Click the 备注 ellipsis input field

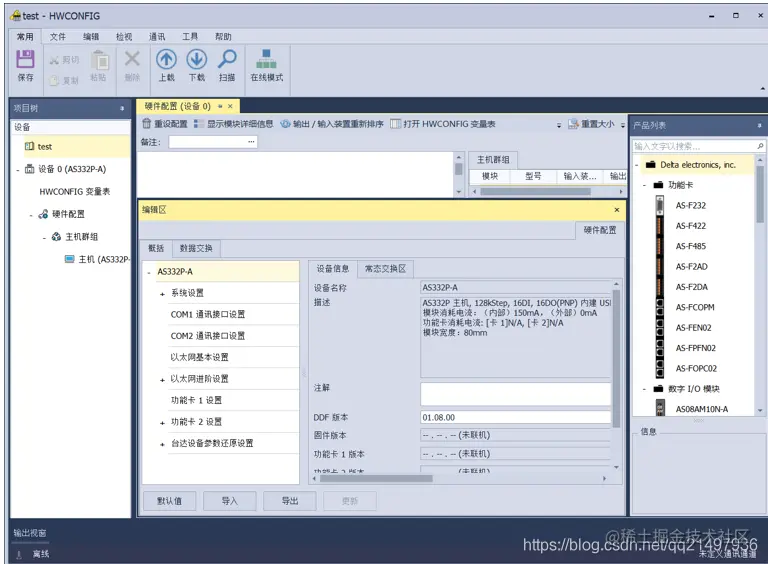pos(213,142)
